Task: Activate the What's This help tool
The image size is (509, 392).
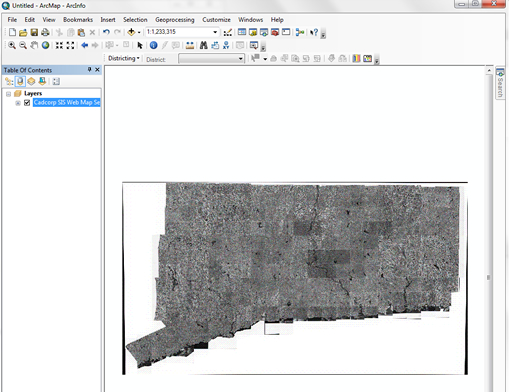Action: tap(314, 32)
